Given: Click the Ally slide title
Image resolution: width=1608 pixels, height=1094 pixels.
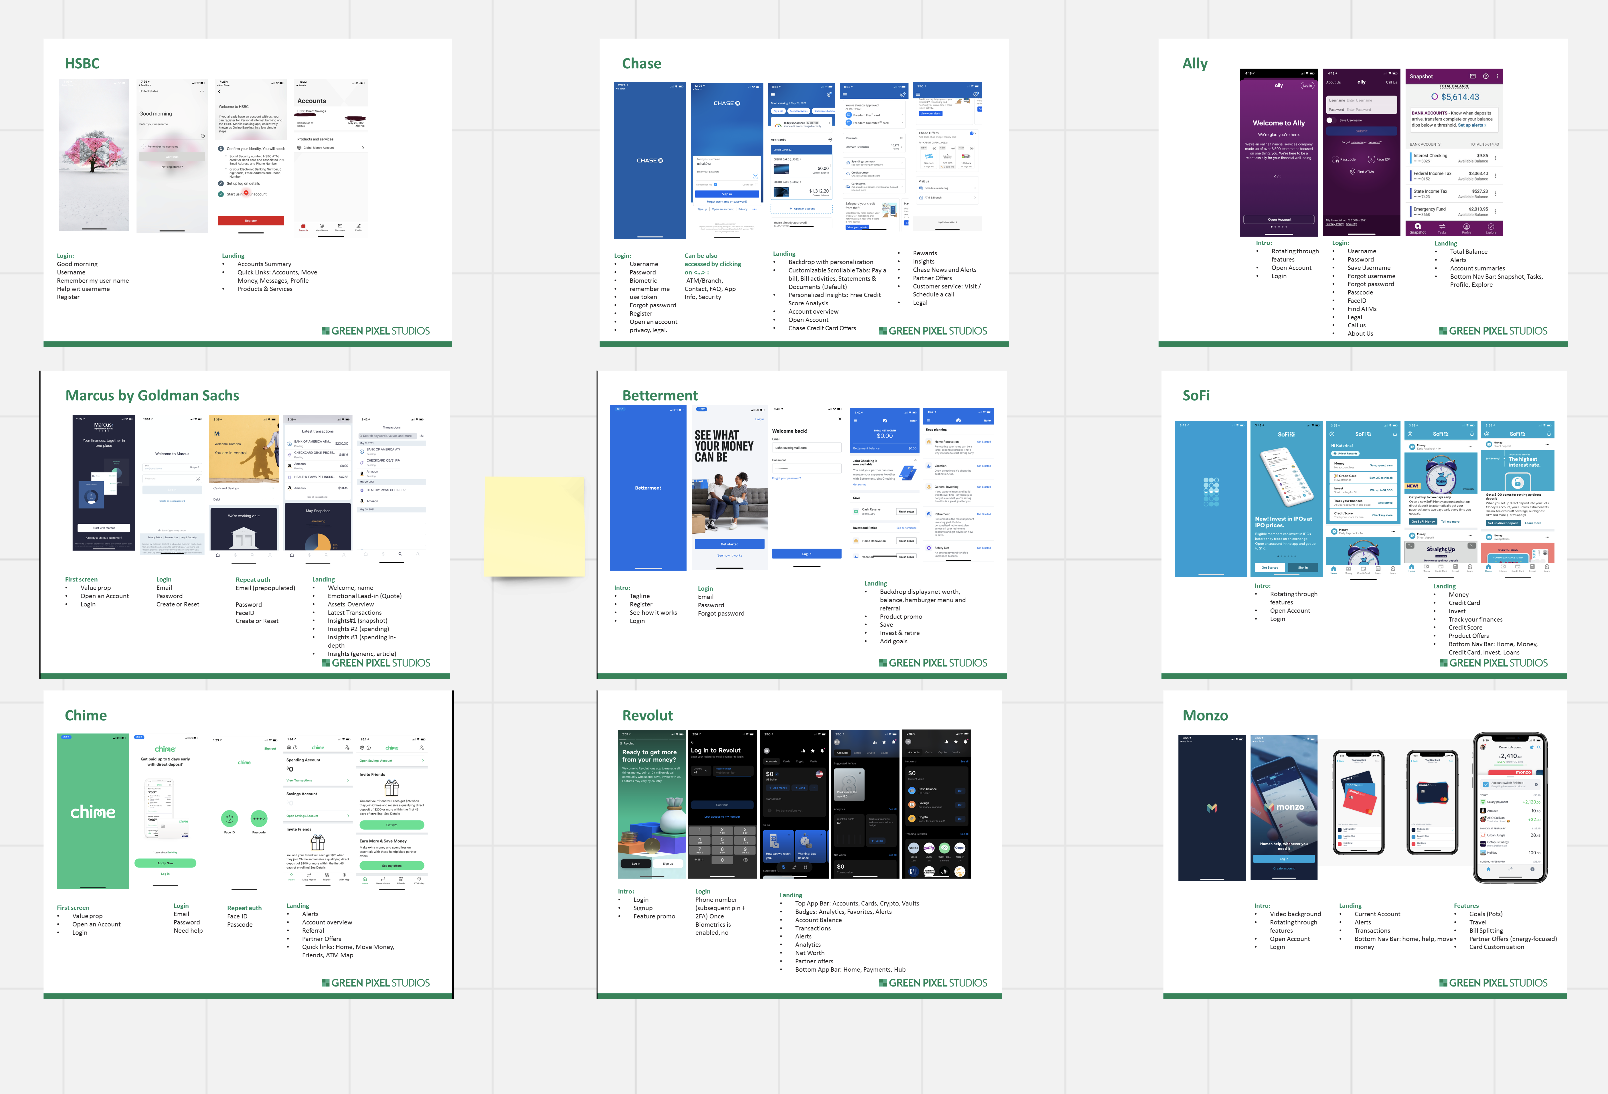Looking at the screenshot, I should (x=1195, y=63).
